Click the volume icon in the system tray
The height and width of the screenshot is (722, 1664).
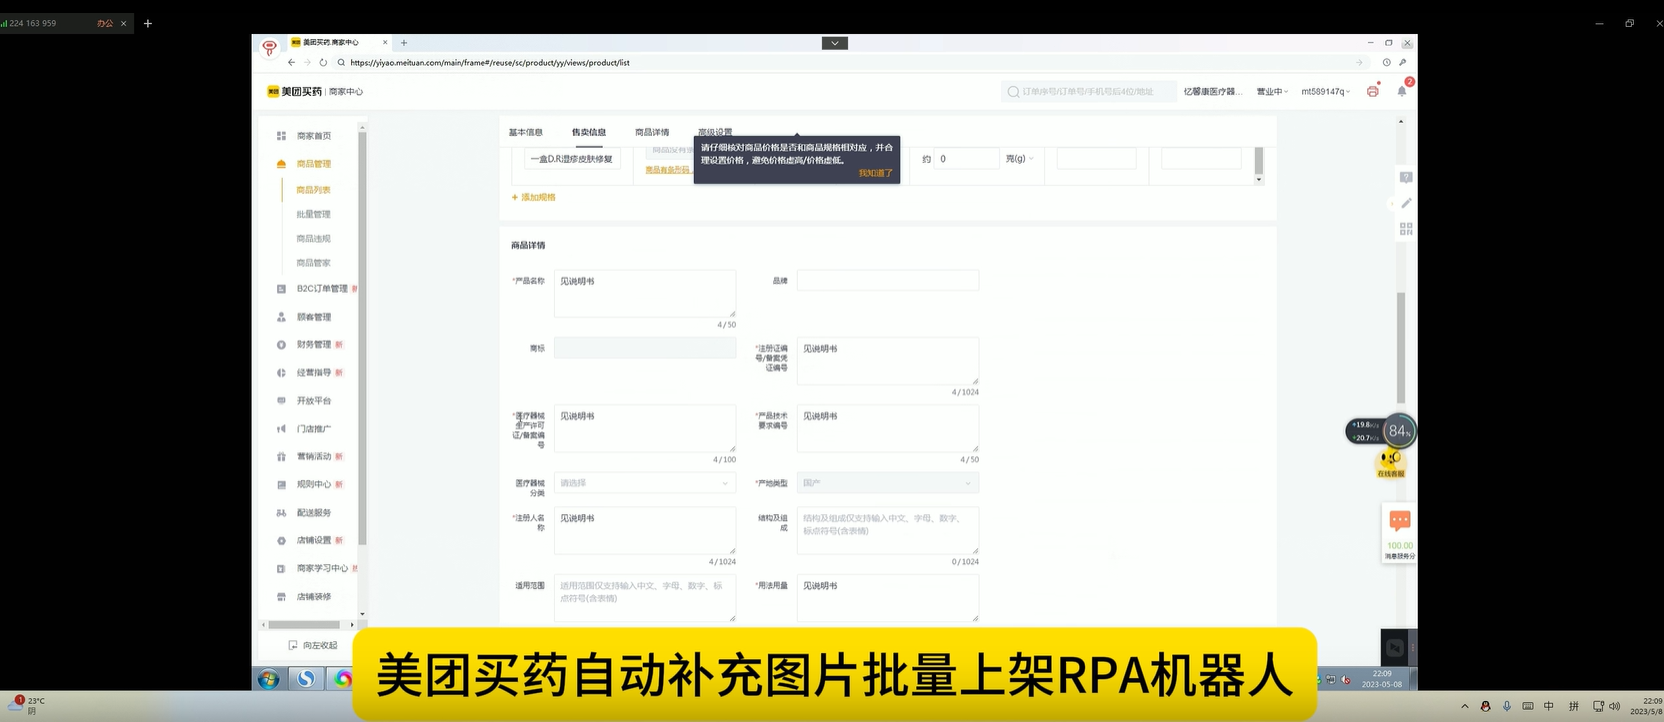[x=1614, y=706]
